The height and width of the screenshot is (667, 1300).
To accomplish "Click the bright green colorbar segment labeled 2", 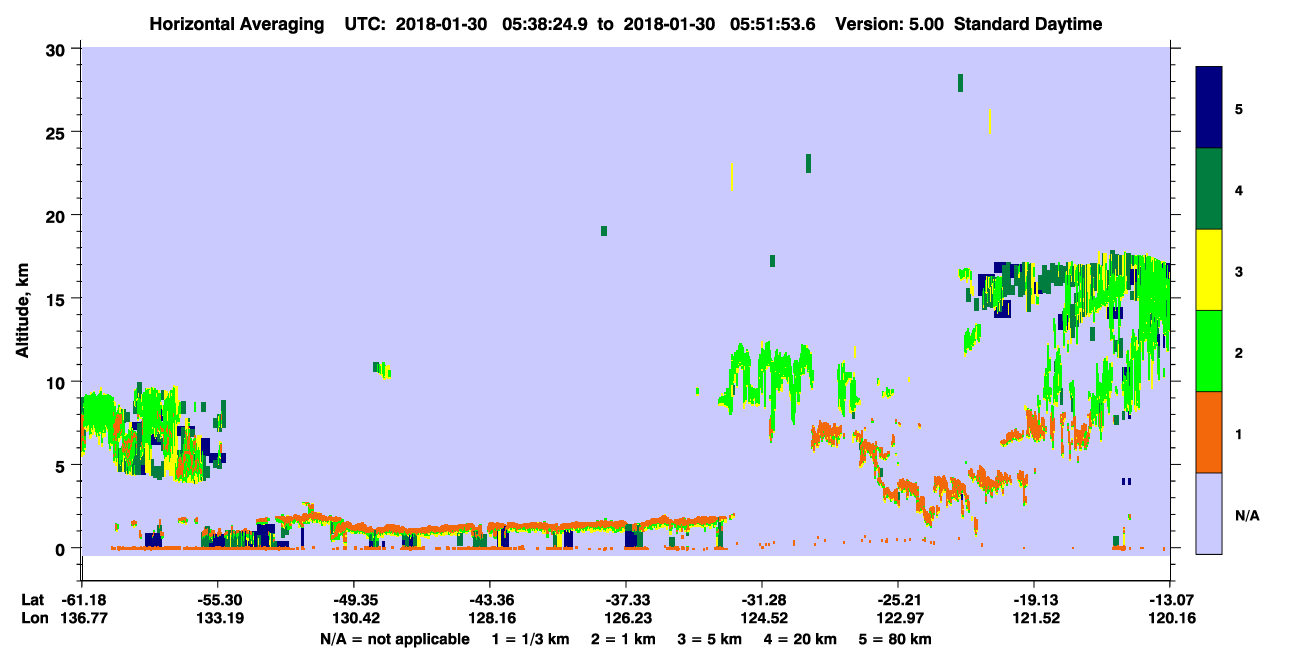I will pyautogui.click(x=1209, y=351).
